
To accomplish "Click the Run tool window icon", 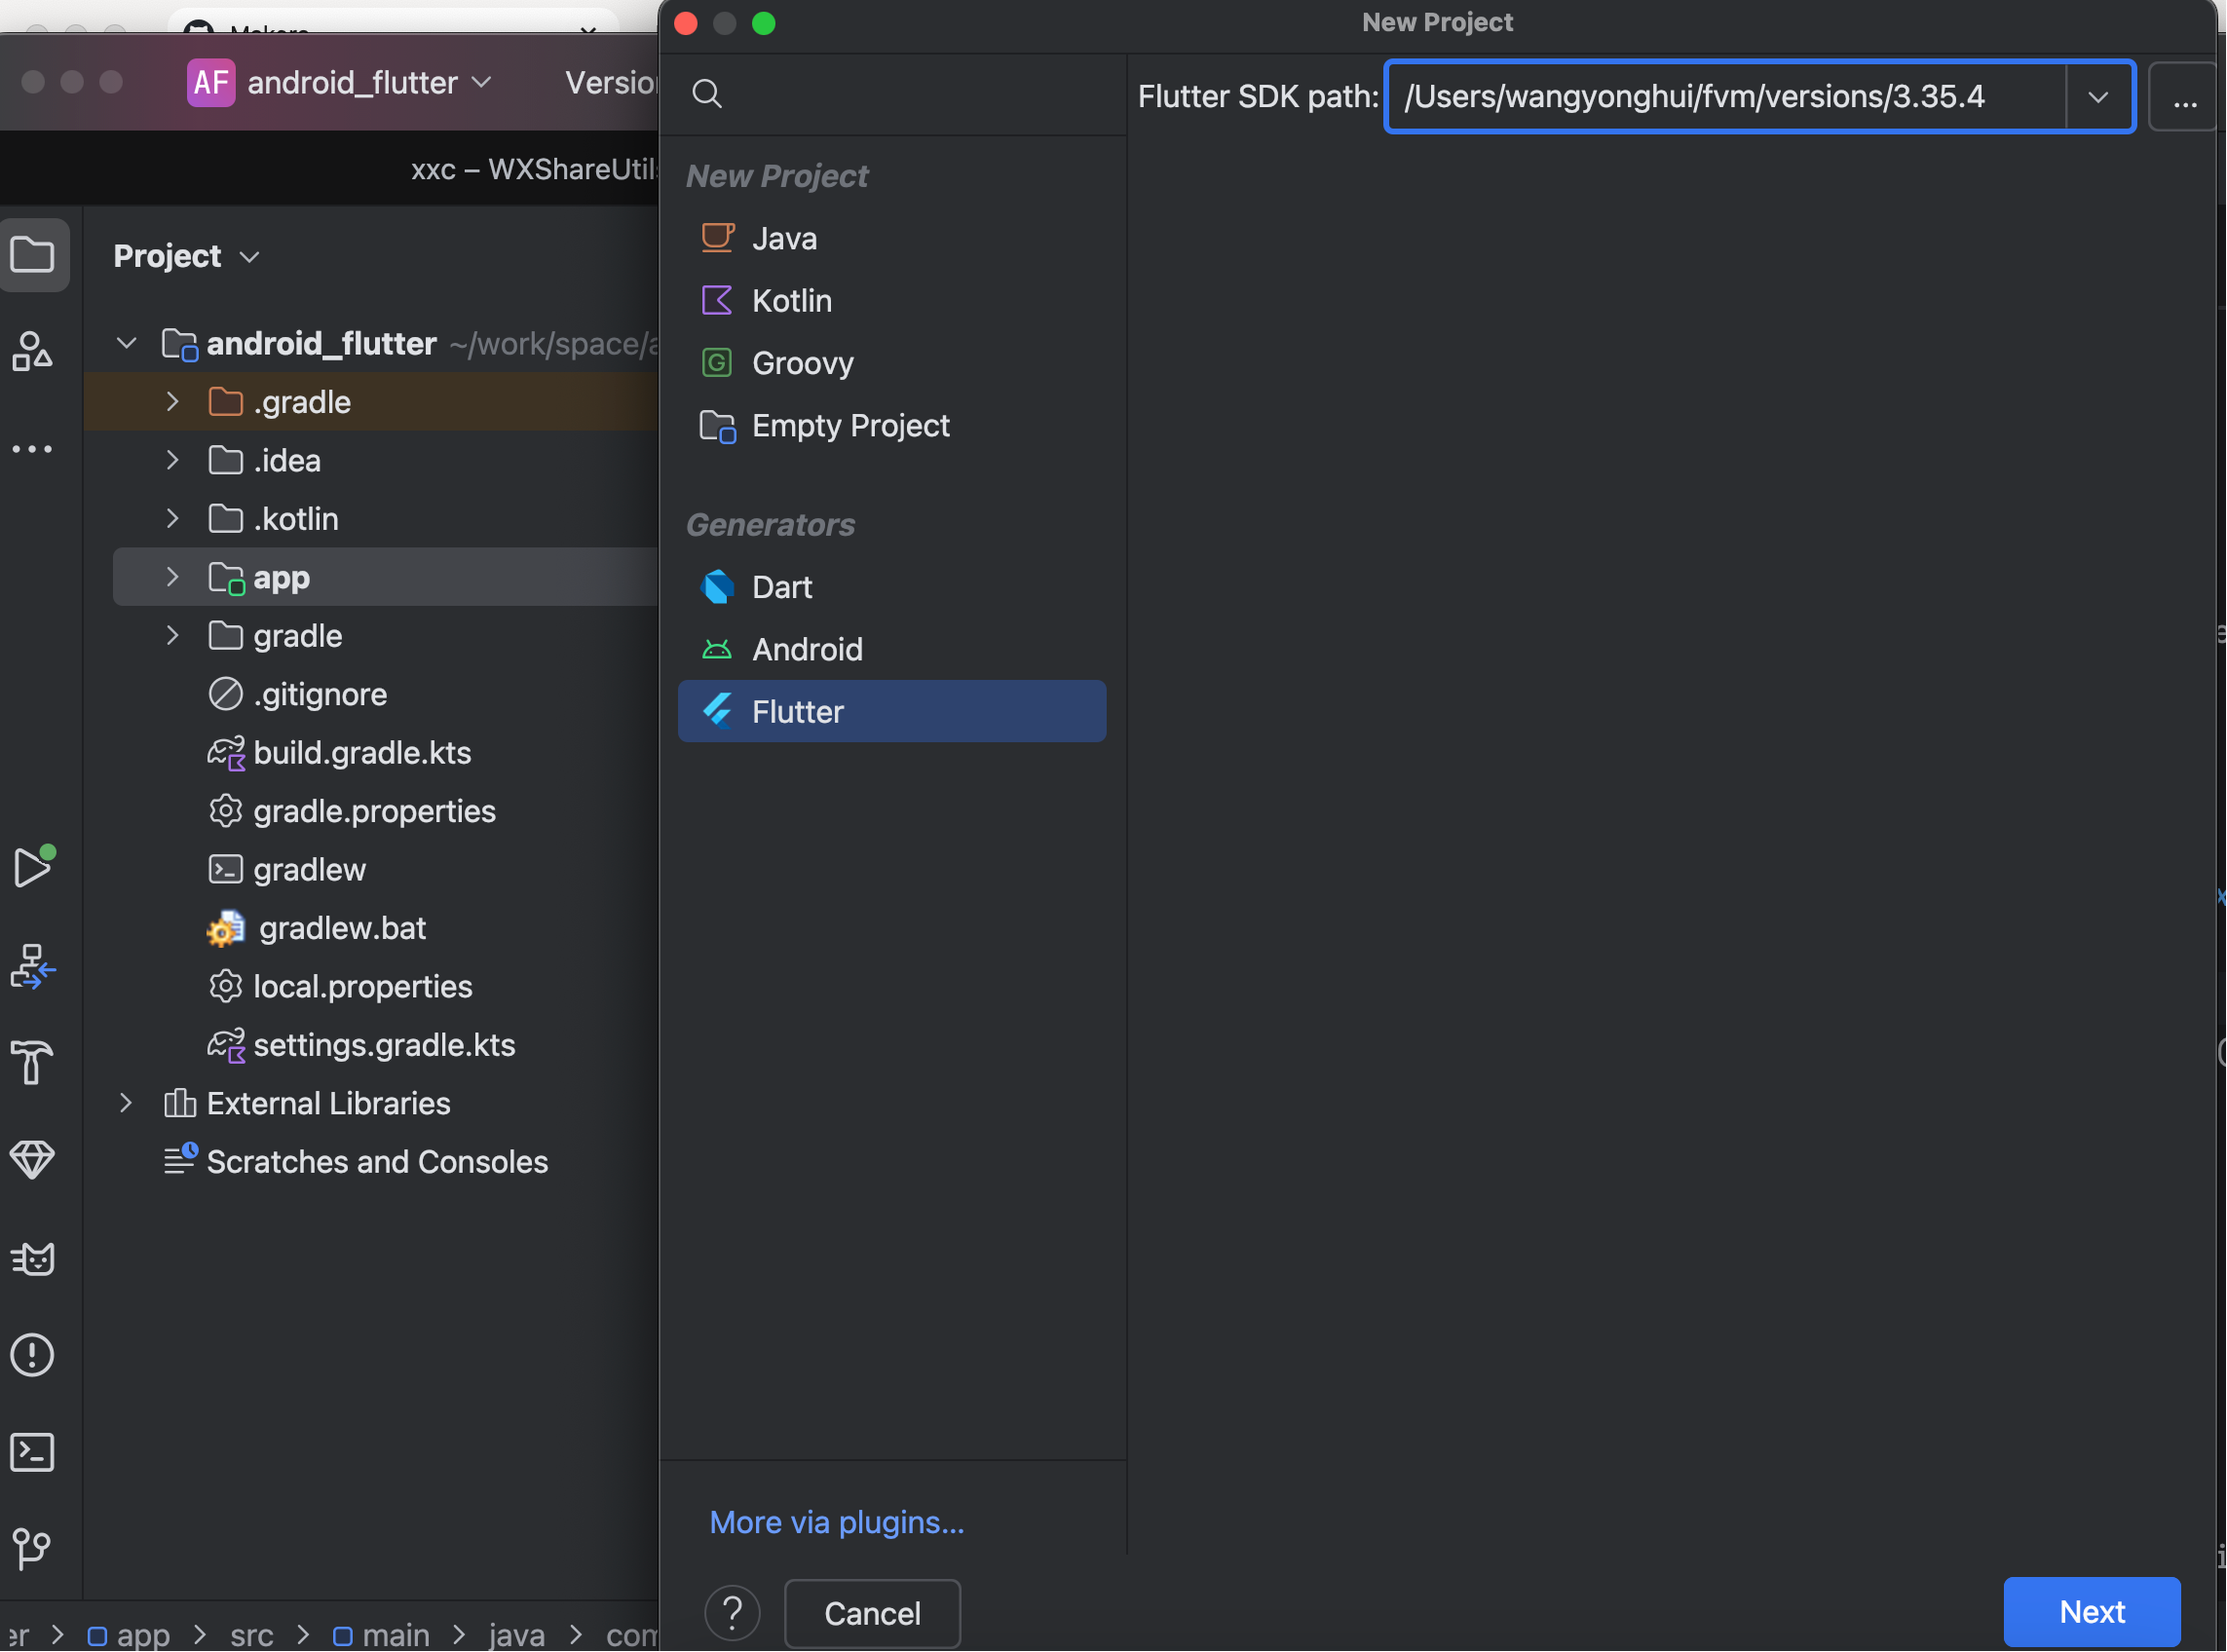I will click(x=33, y=868).
